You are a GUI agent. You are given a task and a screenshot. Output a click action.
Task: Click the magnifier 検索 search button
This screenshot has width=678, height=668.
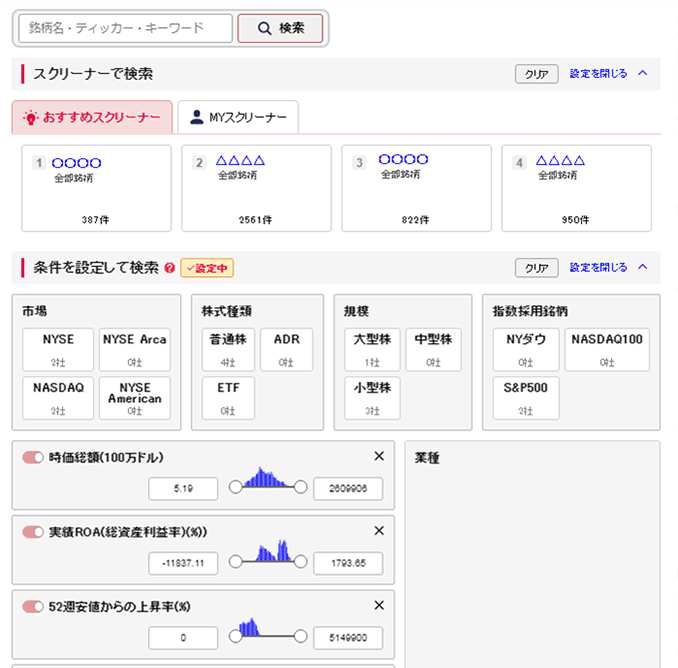(x=280, y=29)
